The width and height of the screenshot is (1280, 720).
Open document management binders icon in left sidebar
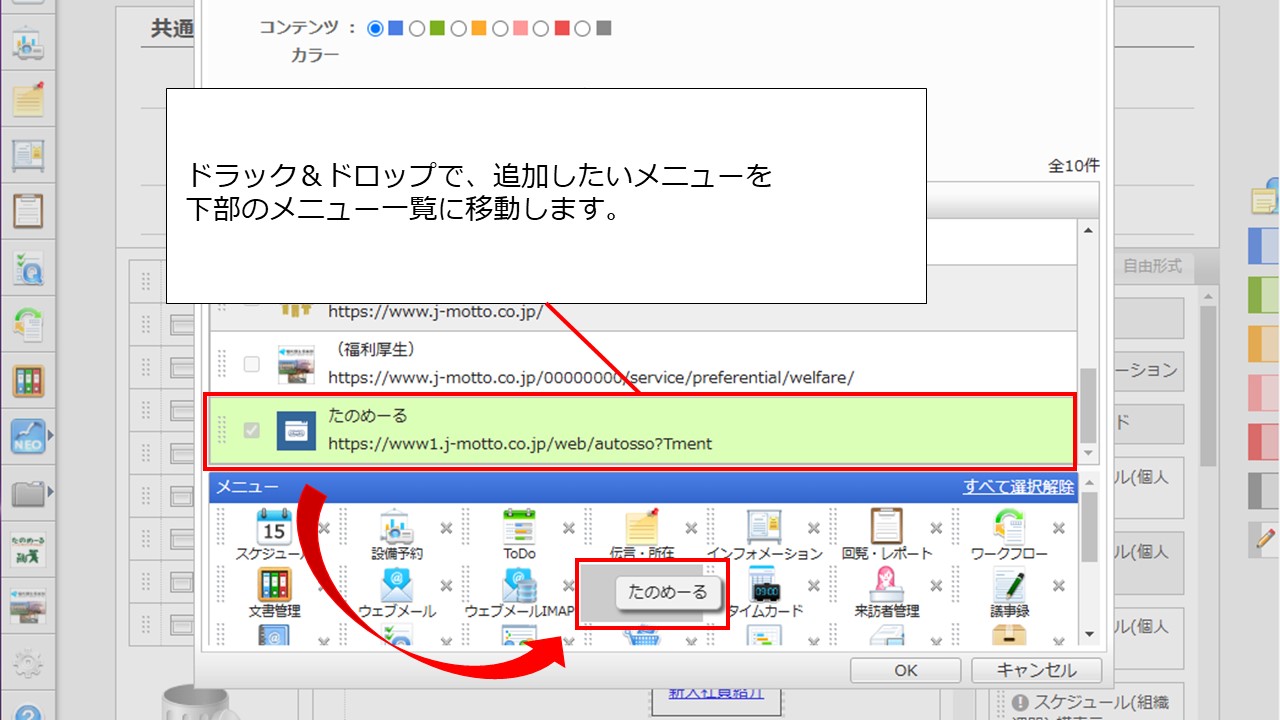(27, 381)
